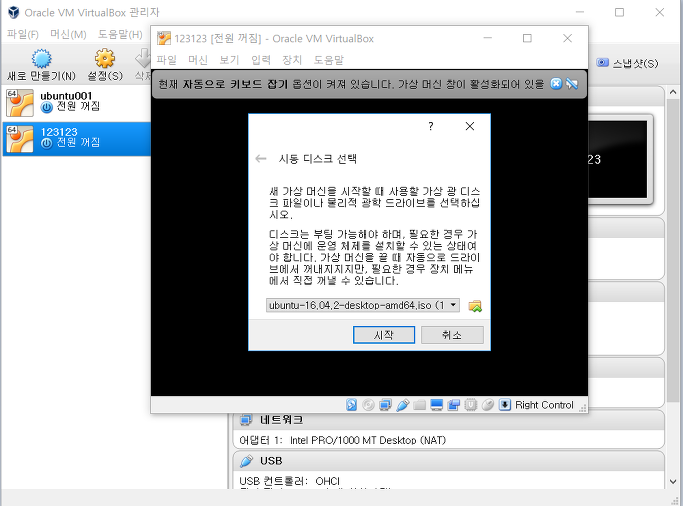
Task: Open 머신(M) menu in manager window
Action: point(68,34)
